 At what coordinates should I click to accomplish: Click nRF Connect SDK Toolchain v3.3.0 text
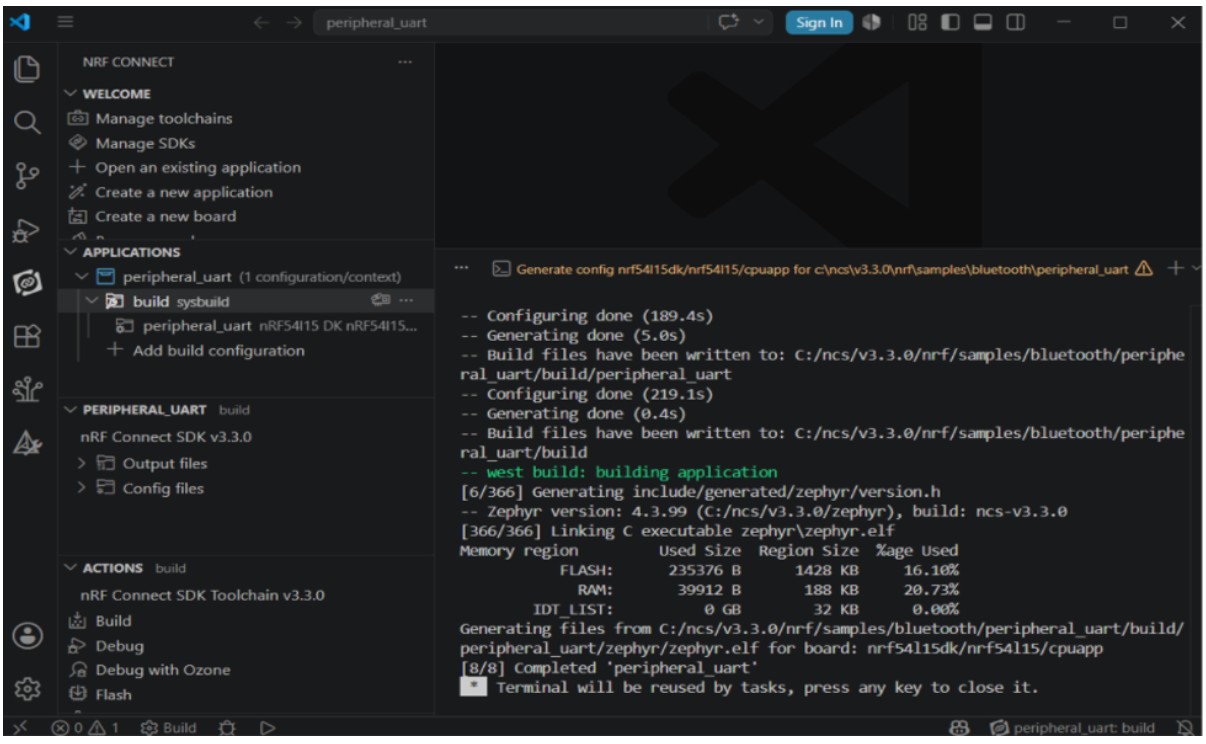[x=202, y=595]
